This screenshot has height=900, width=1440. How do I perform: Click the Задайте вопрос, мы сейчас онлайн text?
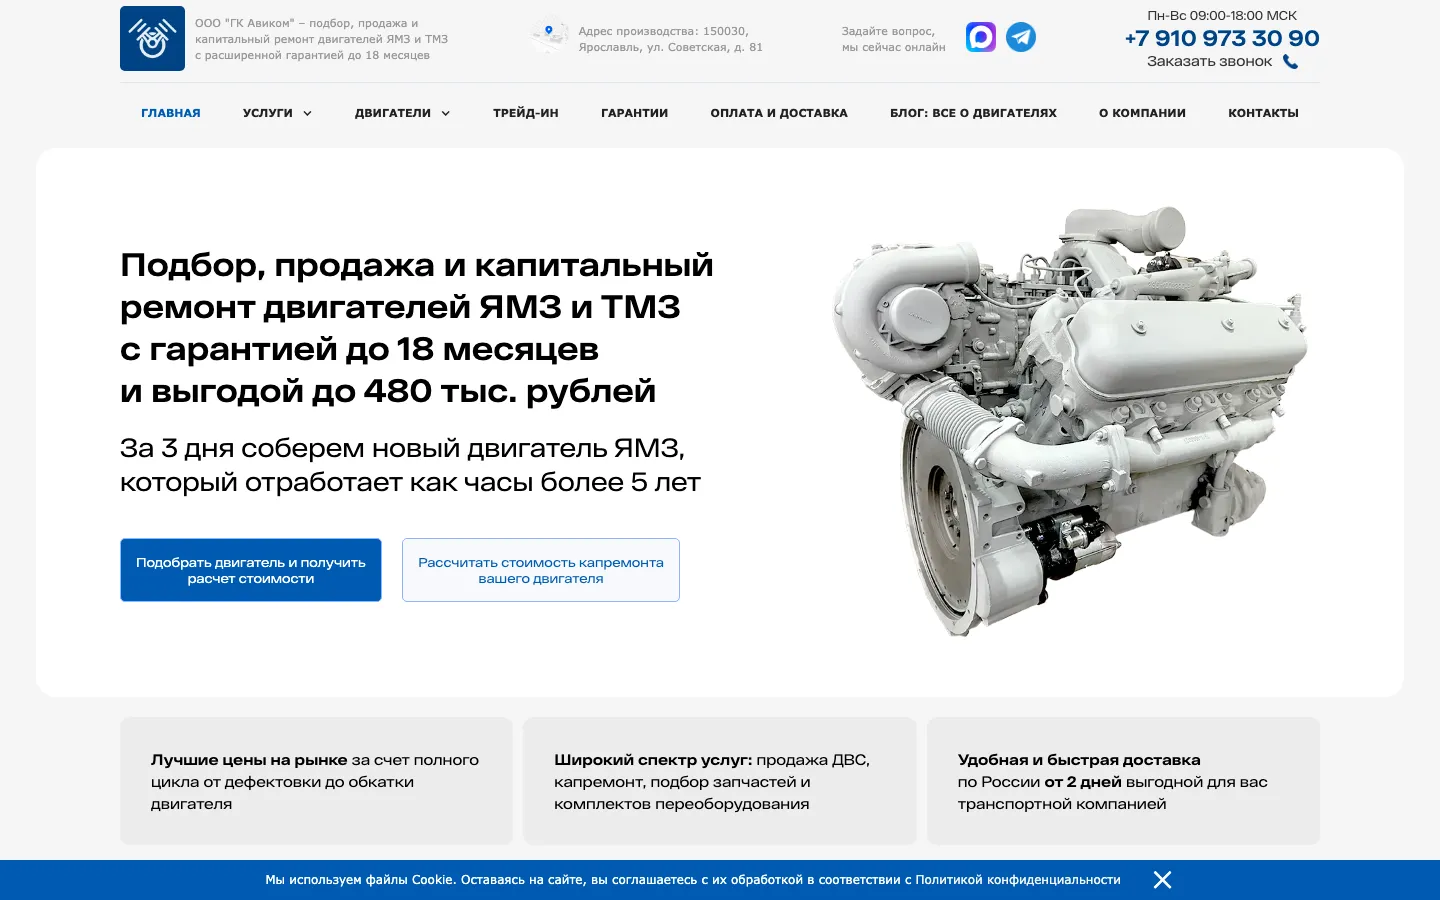click(893, 39)
